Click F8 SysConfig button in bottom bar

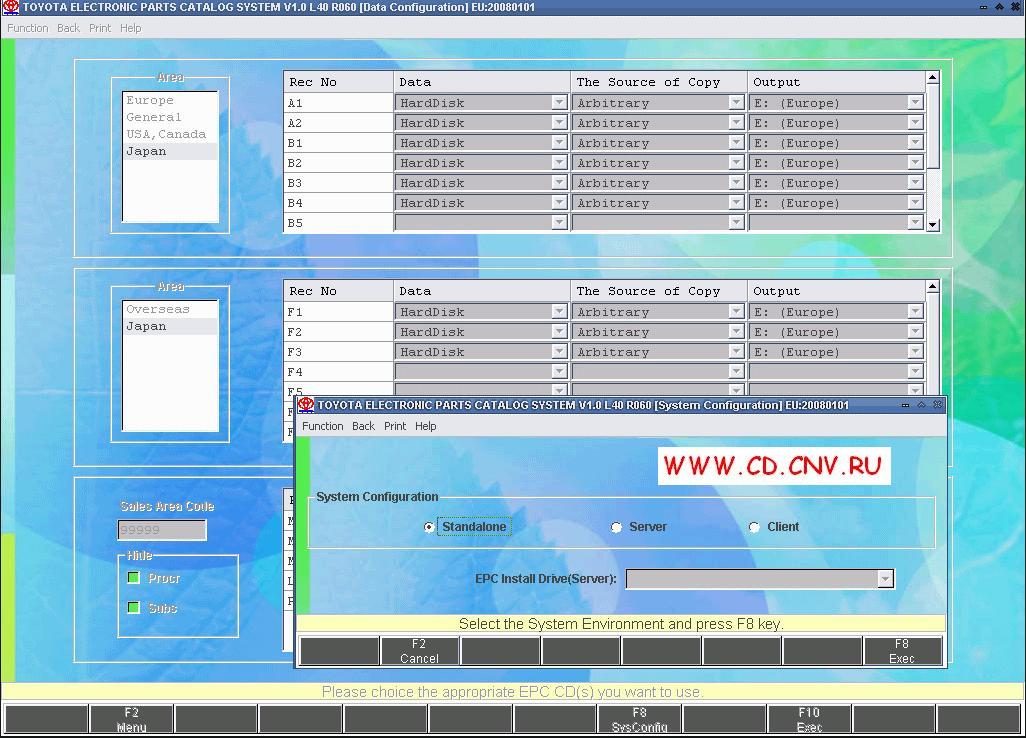(639, 720)
